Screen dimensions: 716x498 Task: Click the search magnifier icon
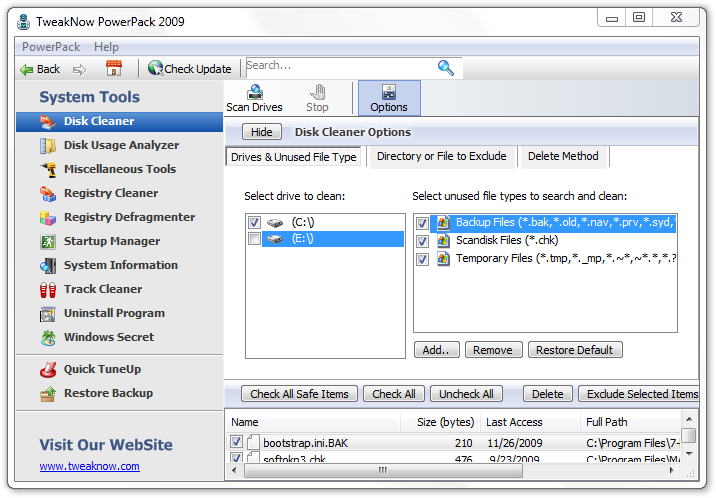tap(446, 68)
